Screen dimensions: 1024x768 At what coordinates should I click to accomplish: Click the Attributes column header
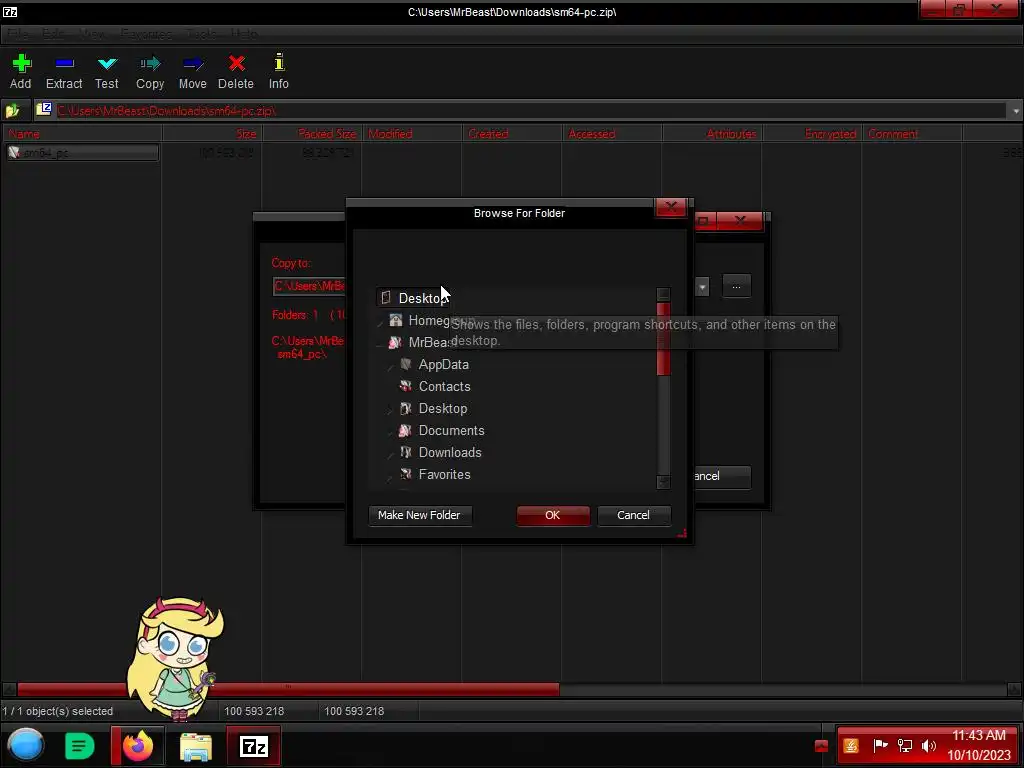713,134
